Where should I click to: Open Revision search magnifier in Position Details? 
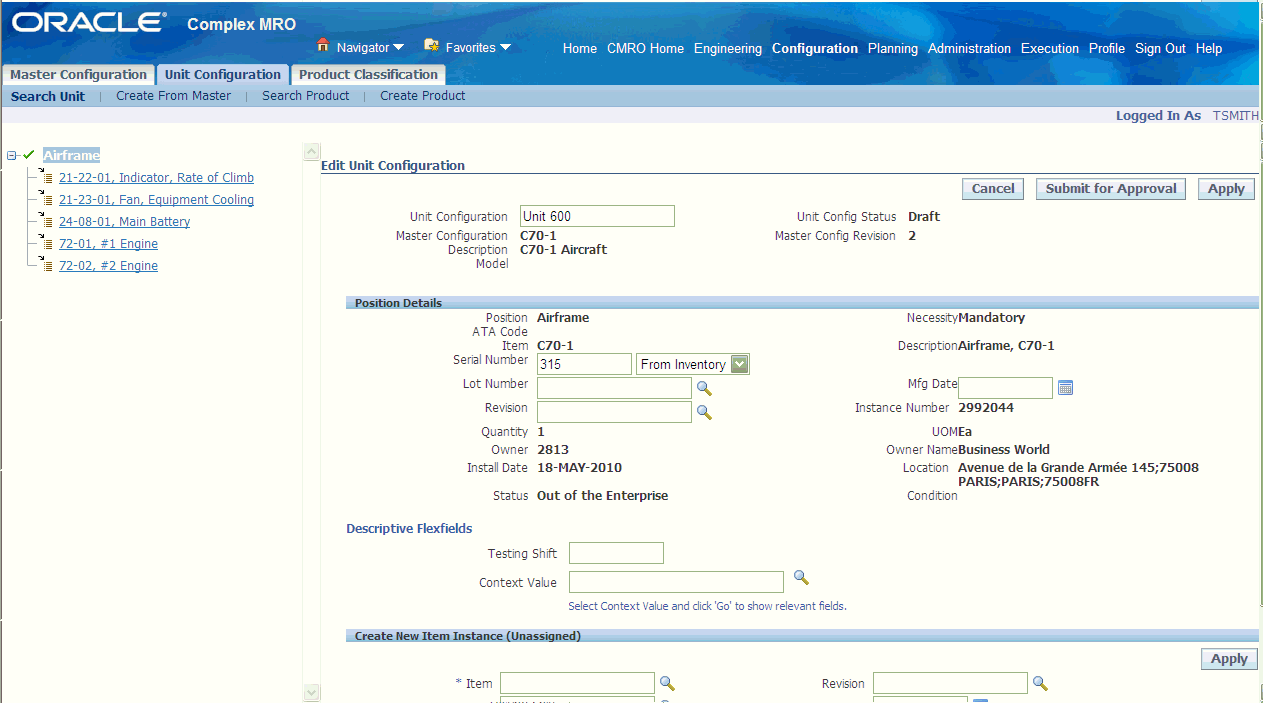704,412
